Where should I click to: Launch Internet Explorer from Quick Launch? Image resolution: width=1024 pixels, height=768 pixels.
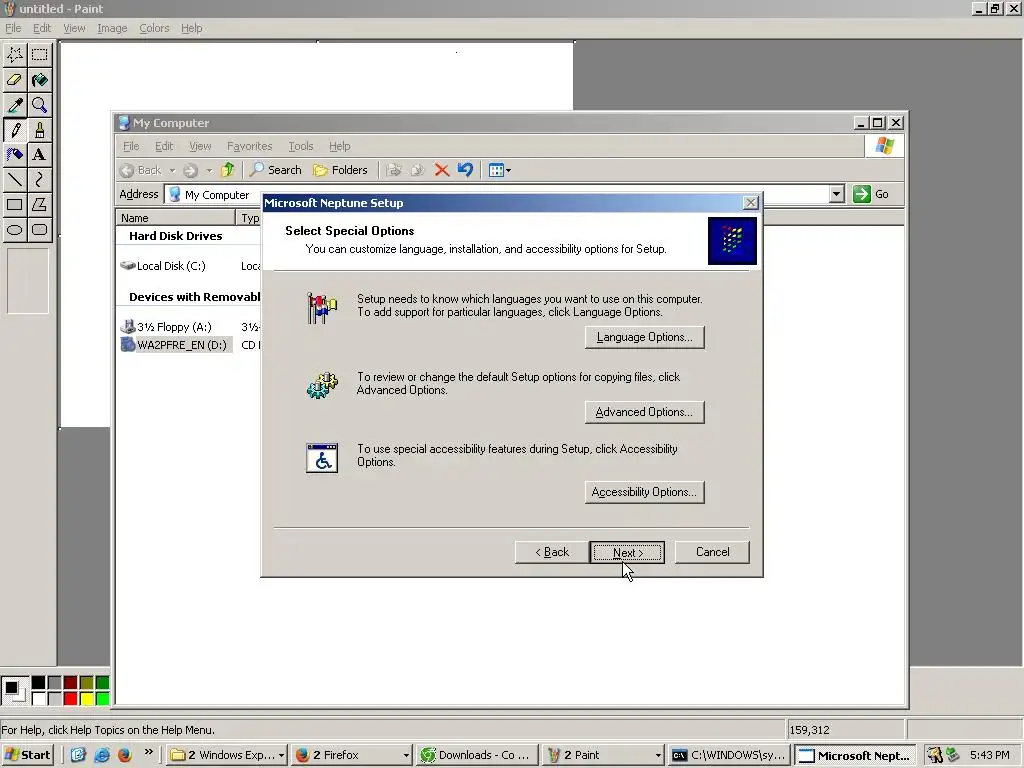pyautogui.click(x=102, y=755)
